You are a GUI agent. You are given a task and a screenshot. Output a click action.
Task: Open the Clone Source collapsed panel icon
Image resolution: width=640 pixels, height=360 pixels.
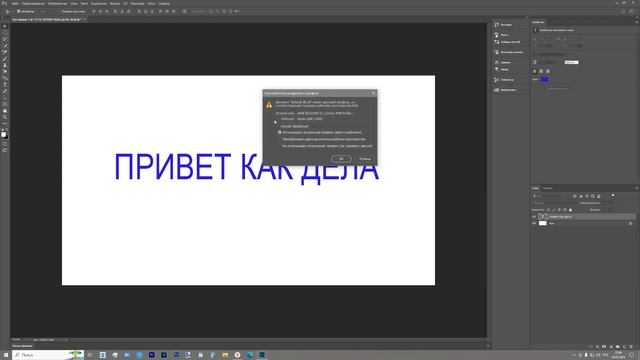pos(497,52)
